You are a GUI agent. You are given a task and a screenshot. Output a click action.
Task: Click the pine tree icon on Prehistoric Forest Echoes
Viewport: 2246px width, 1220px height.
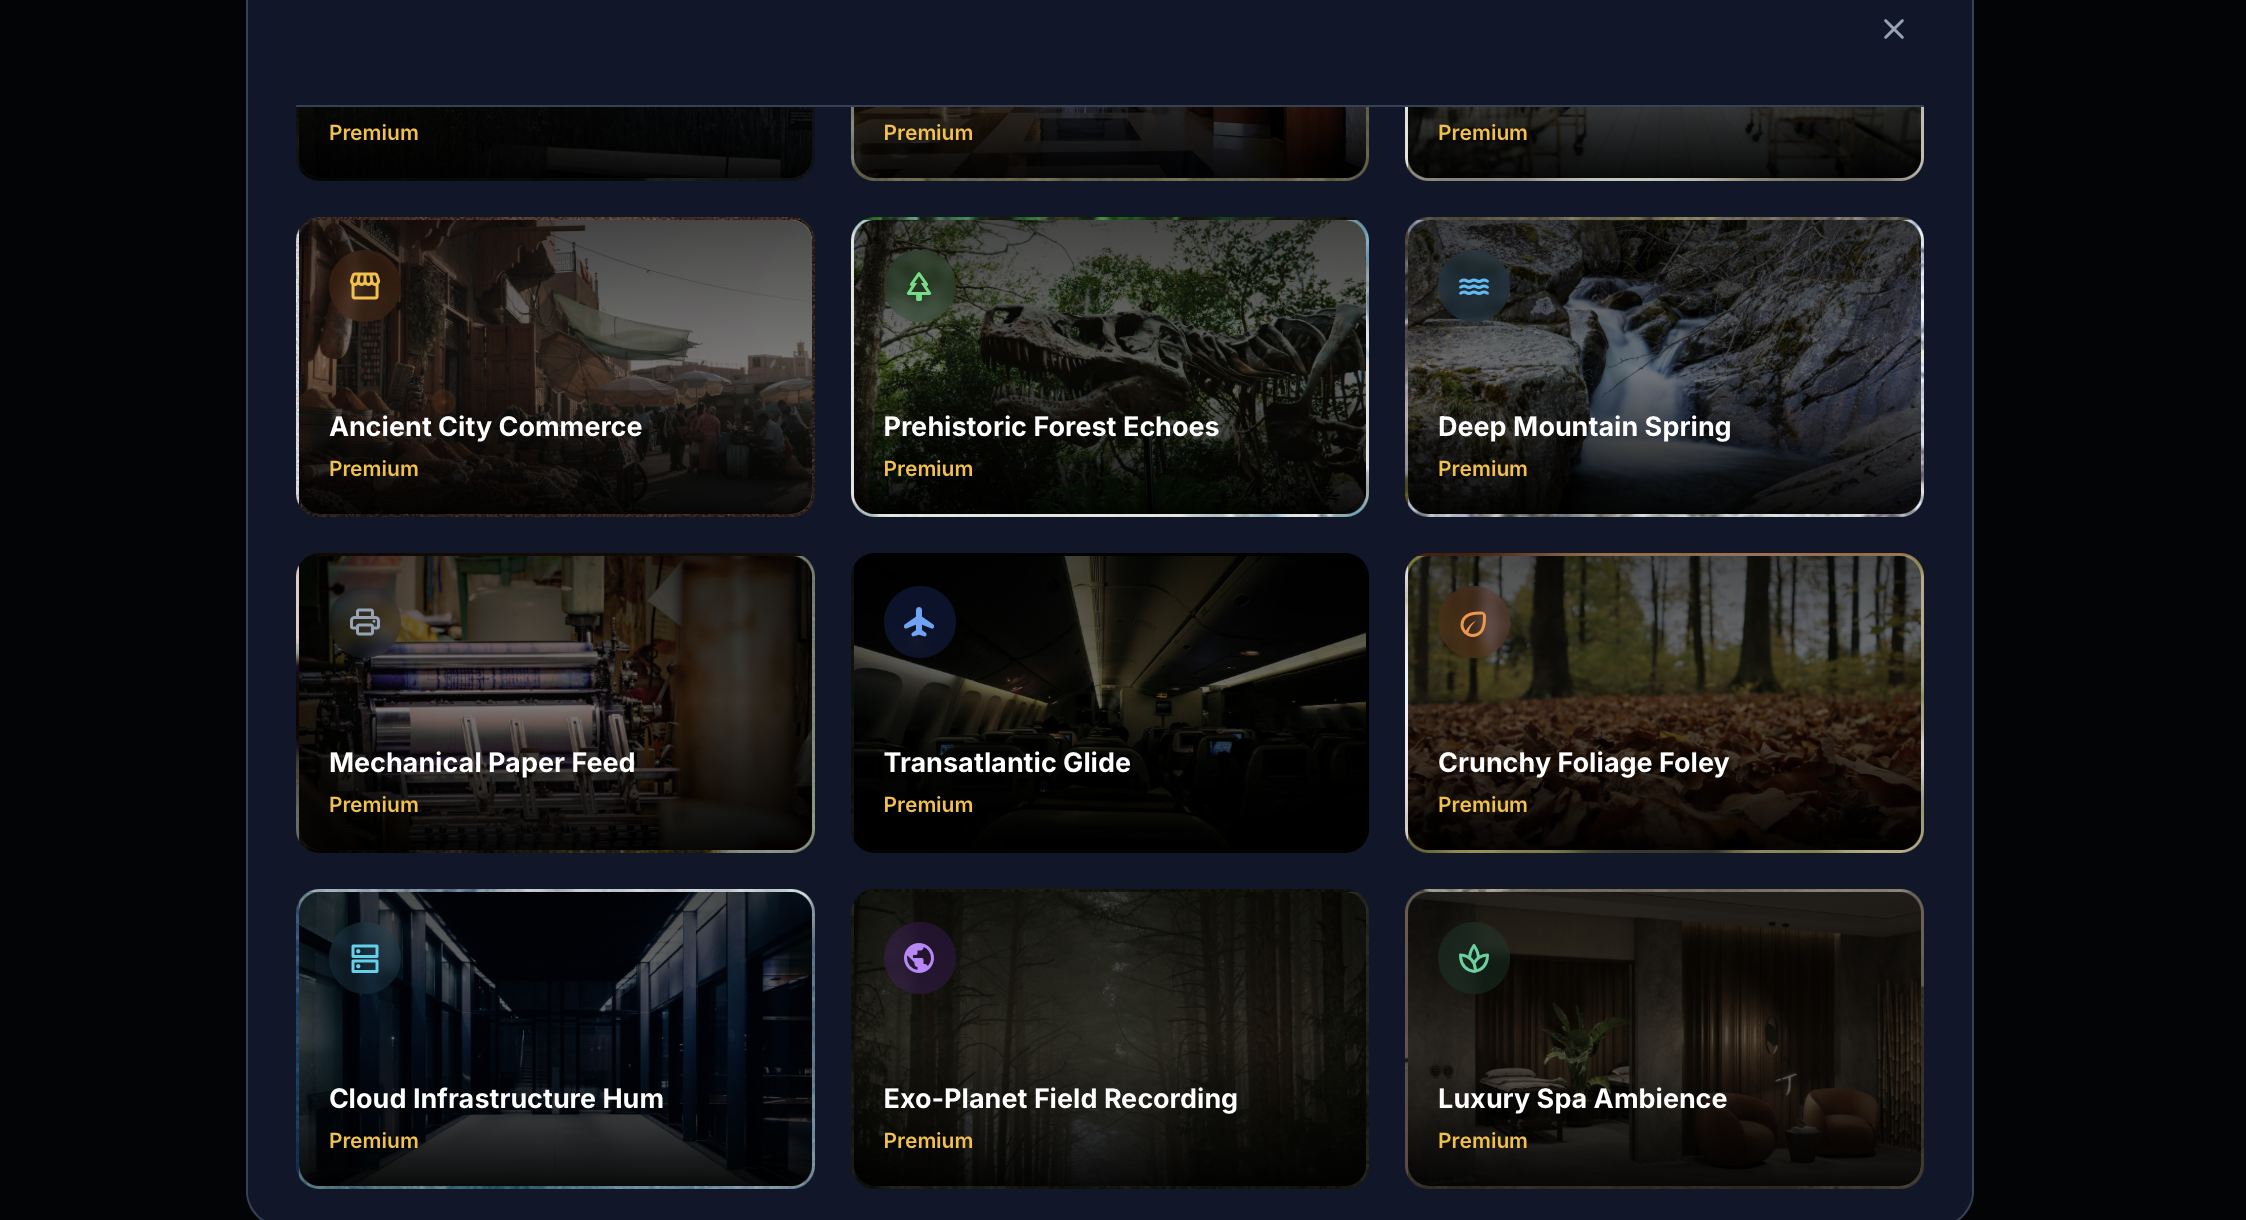(919, 286)
